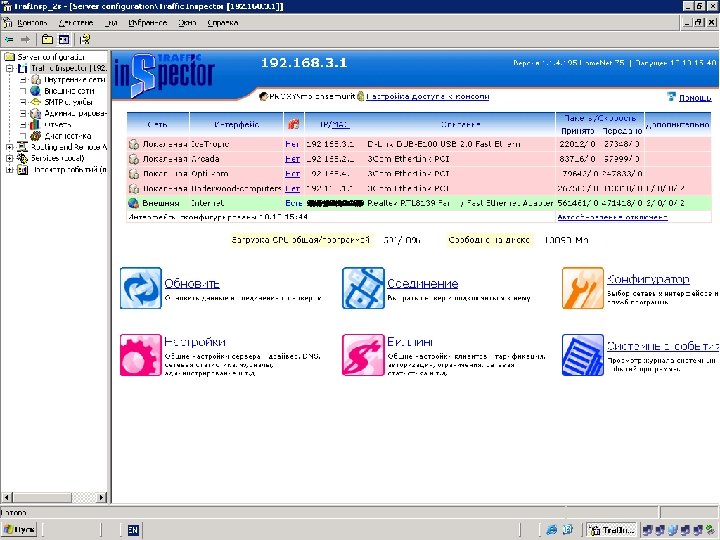This screenshot has width=720, height=540.
Task: Open the Окно menu
Action: [x=187, y=22]
